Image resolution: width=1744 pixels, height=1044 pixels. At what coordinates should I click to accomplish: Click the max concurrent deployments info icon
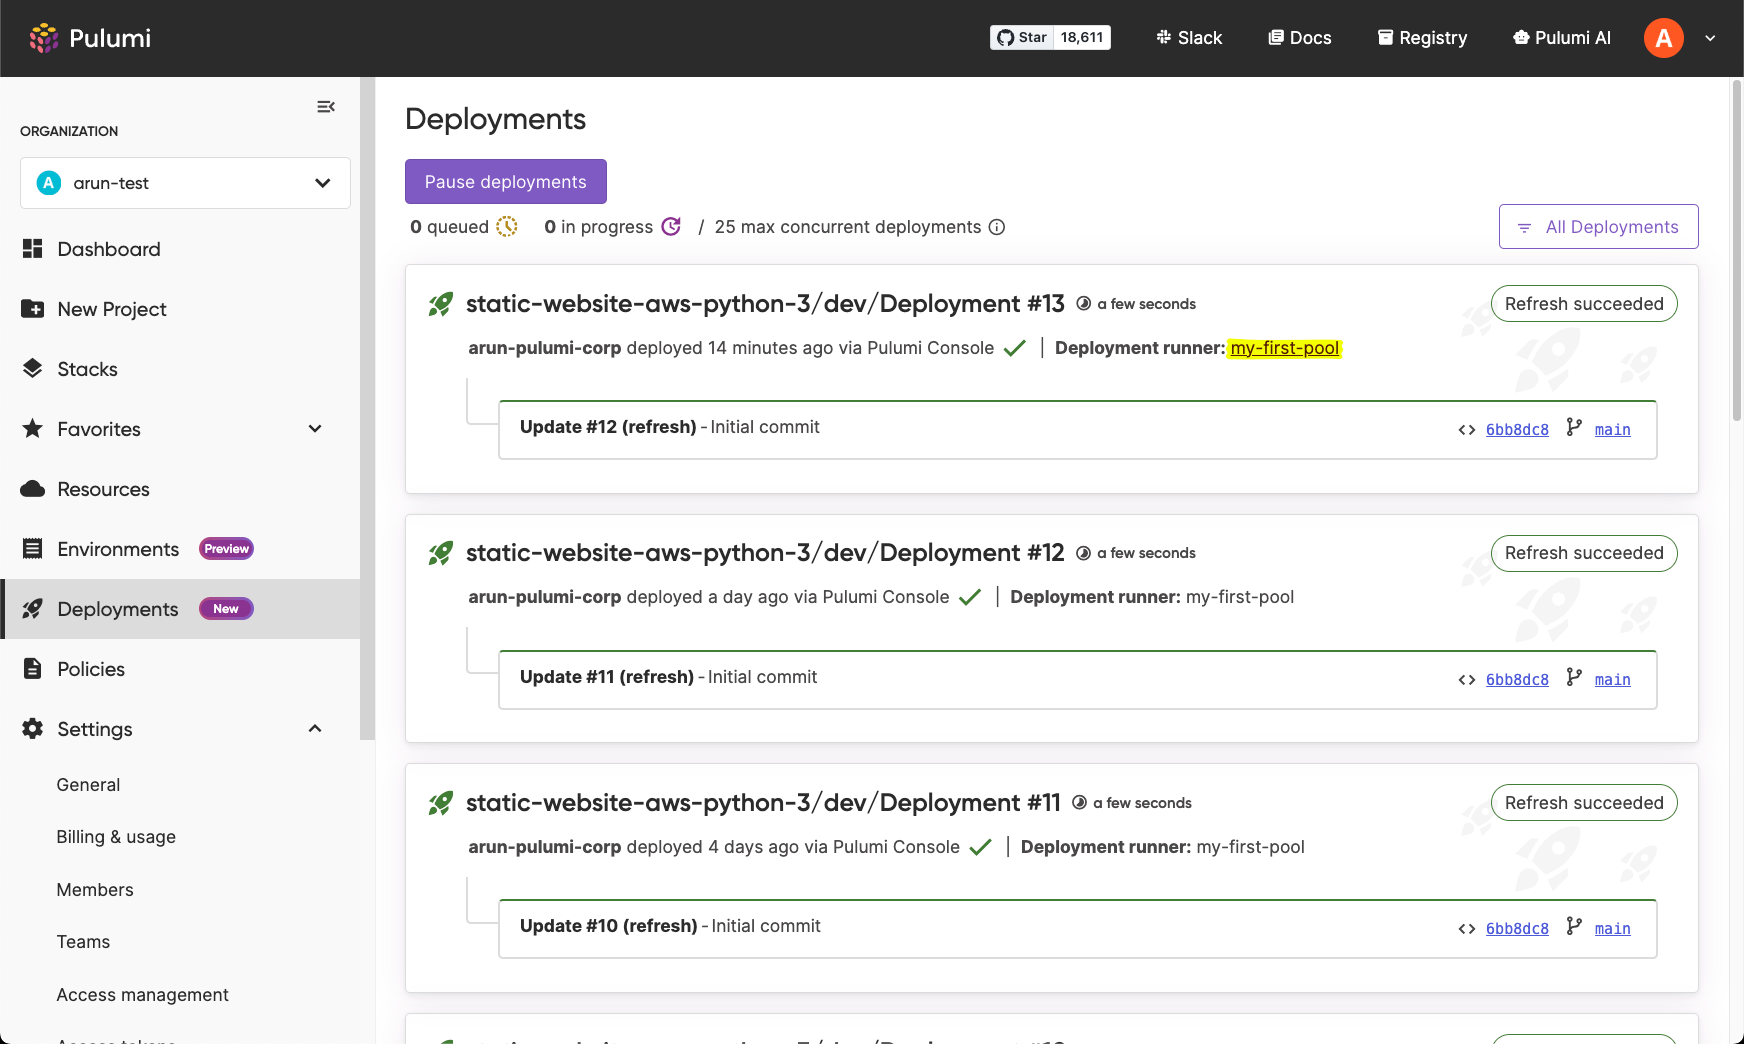[996, 227]
